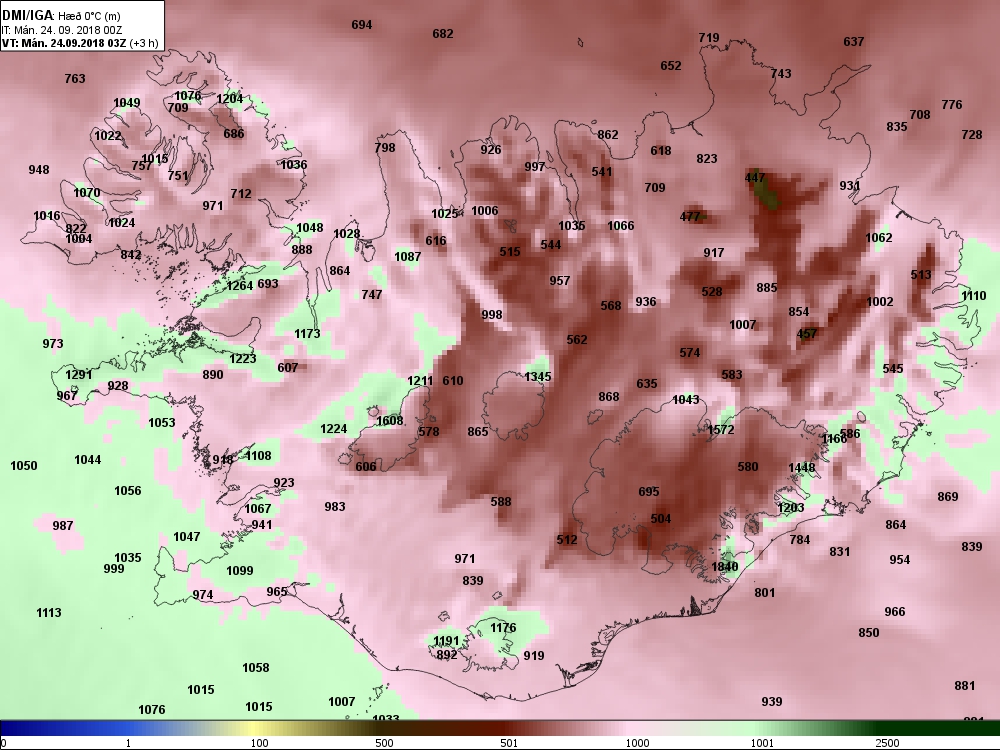Screen dimensions: 1000x750
Task: Click the map value 1173
Action: click(x=307, y=333)
